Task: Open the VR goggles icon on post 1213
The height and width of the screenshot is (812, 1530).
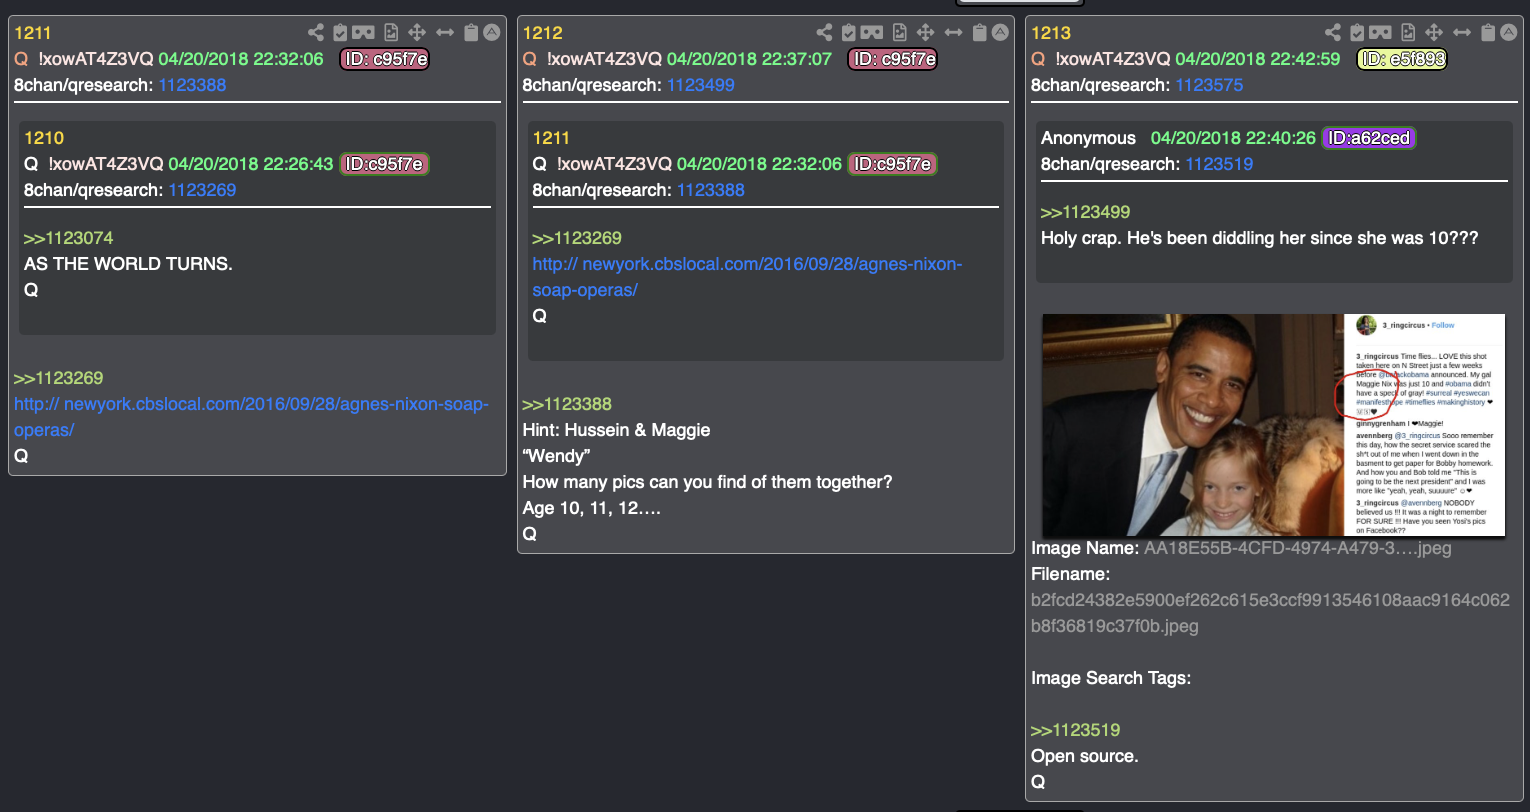Action: coord(1381,32)
